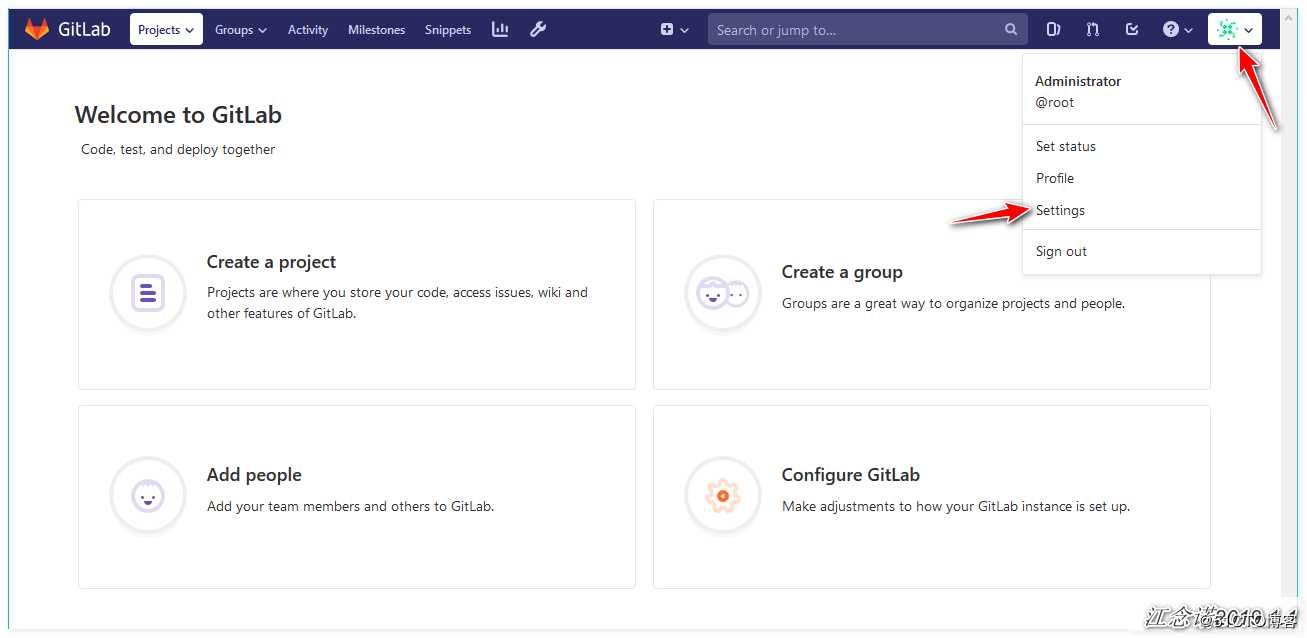Open the Admin area wrench icon
Viewport: 1307px width, 638px height.
pos(538,29)
